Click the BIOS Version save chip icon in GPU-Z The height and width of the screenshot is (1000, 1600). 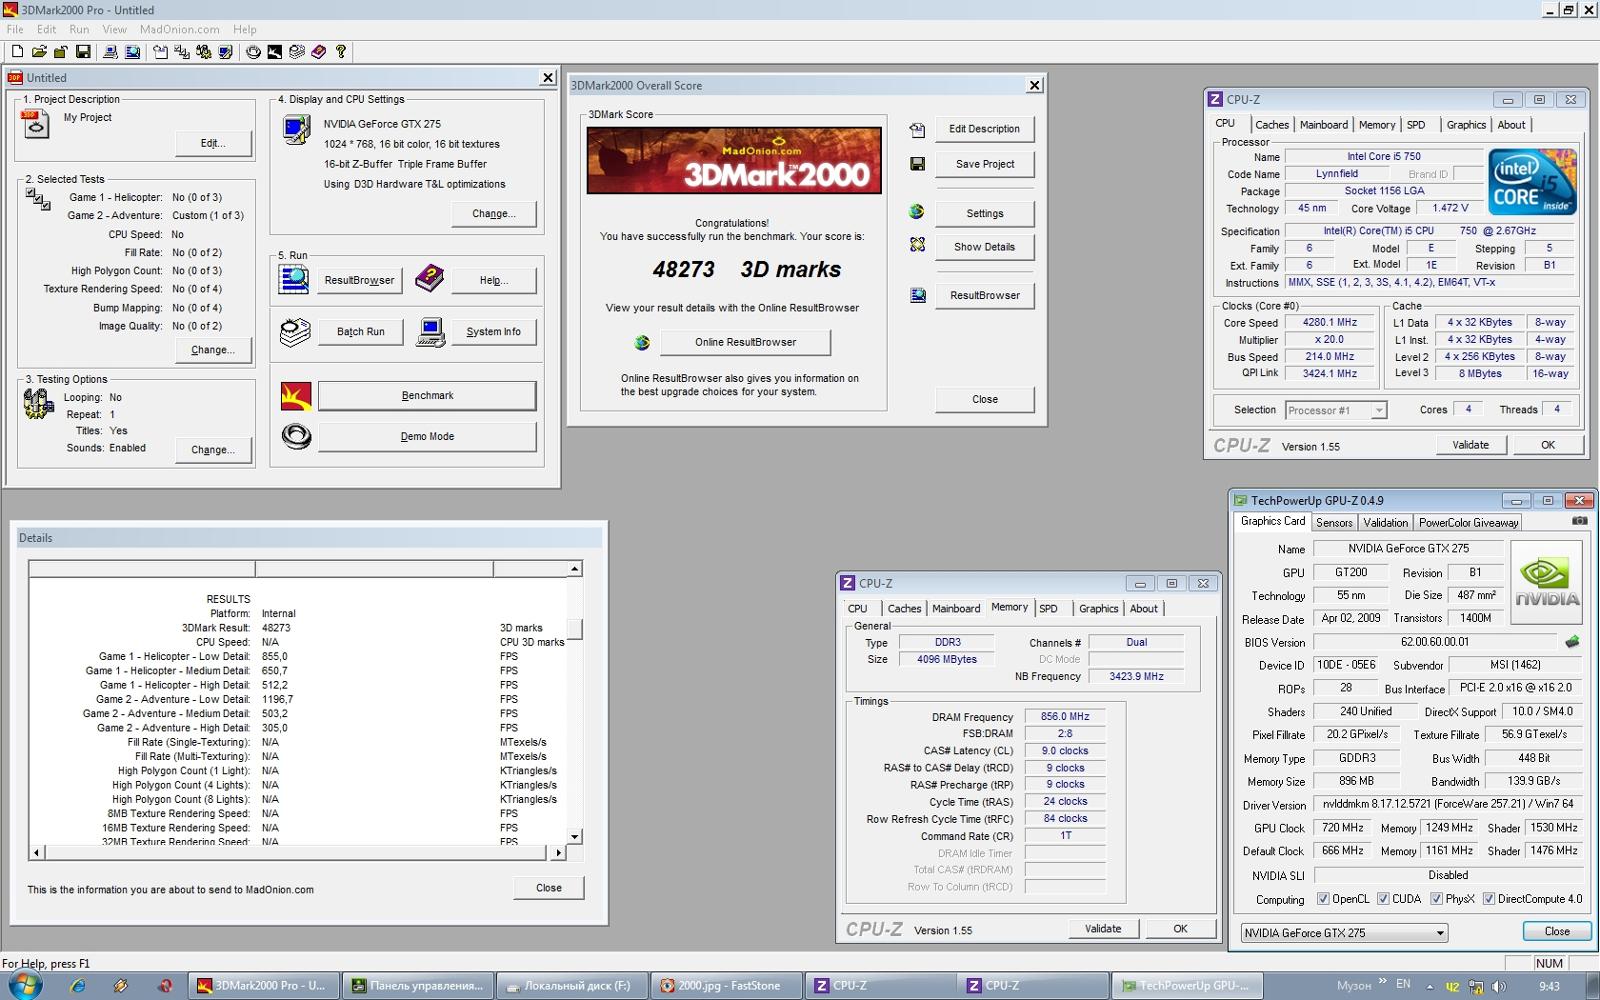pos(1572,642)
